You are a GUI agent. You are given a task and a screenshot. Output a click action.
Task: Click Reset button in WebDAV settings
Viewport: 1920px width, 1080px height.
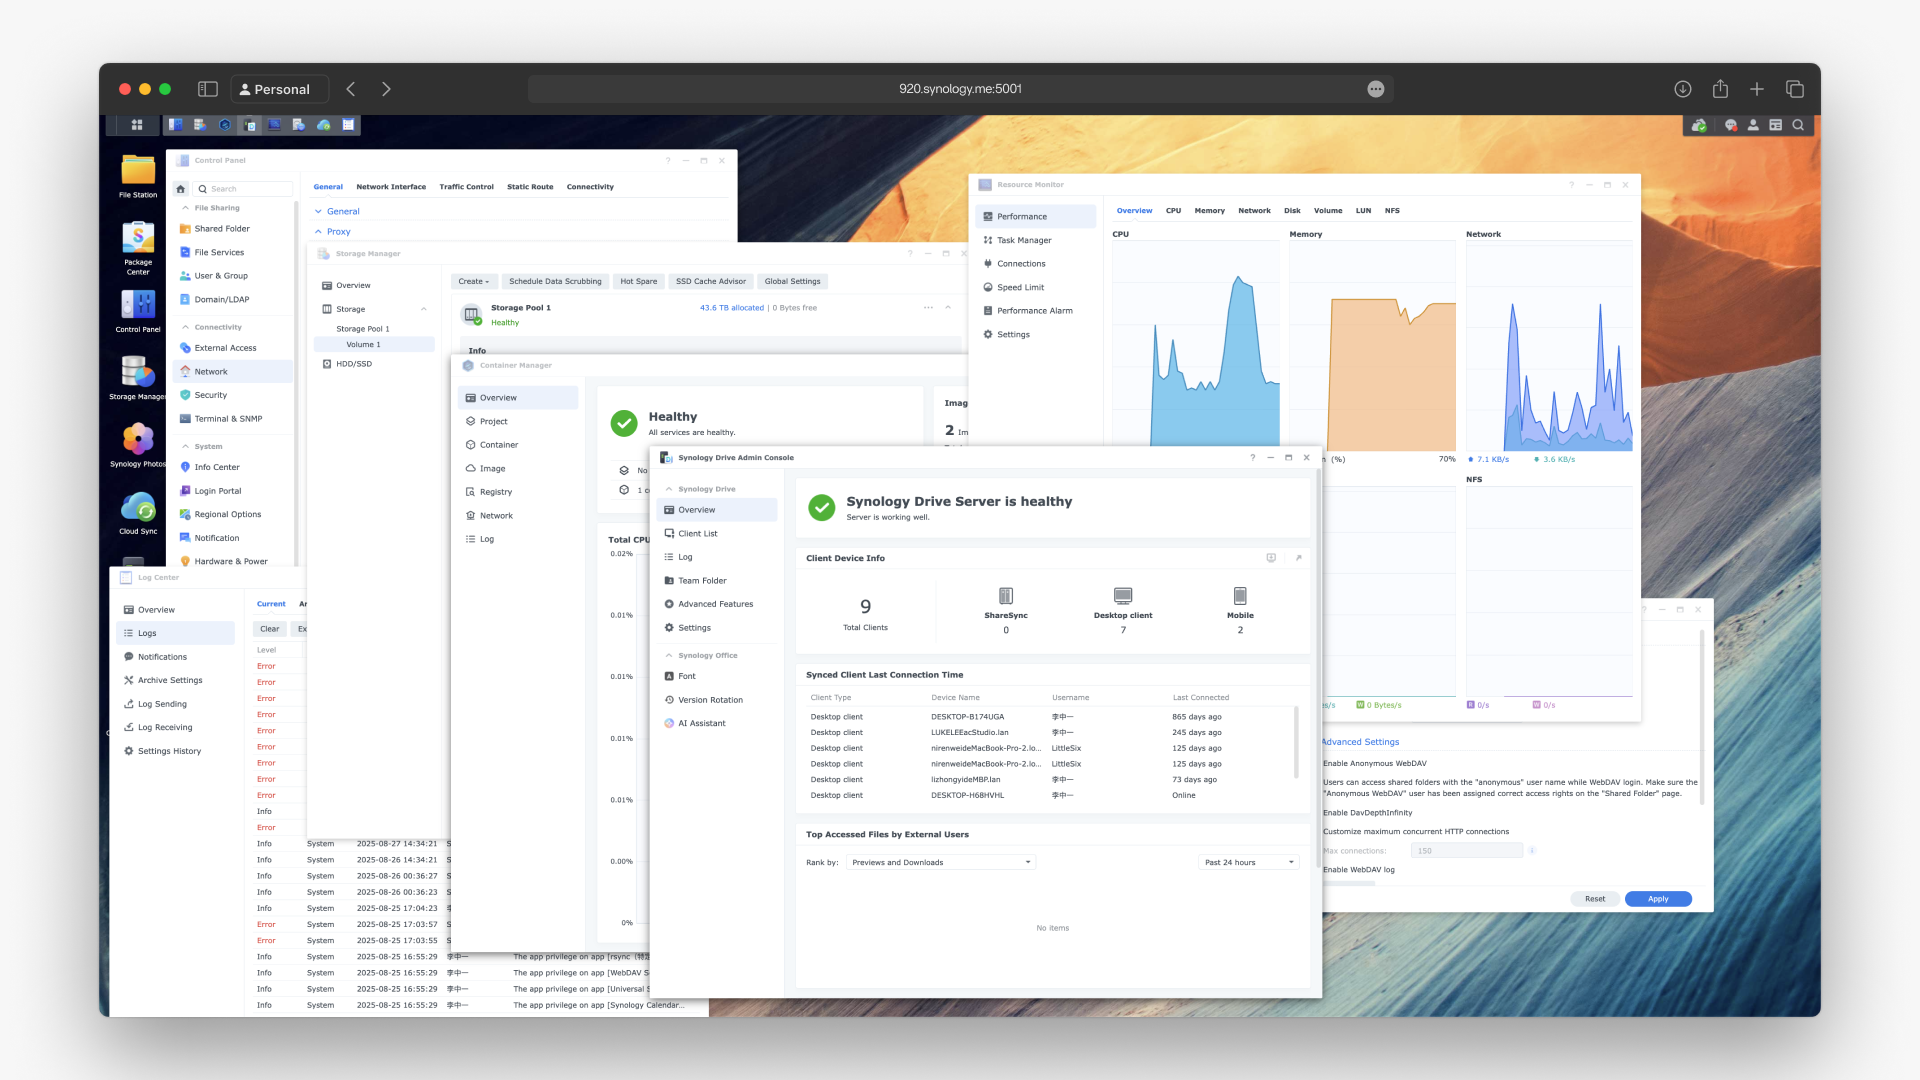pyautogui.click(x=1595, y=899)
